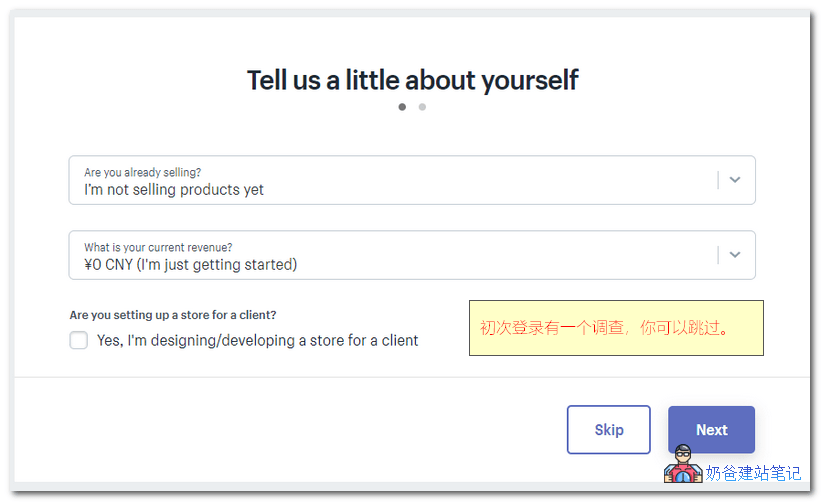This screenshot has height=502, width=821.
Task: Open the "What is your current revenue?" dropdown
Action: click(x=412, y=255)
